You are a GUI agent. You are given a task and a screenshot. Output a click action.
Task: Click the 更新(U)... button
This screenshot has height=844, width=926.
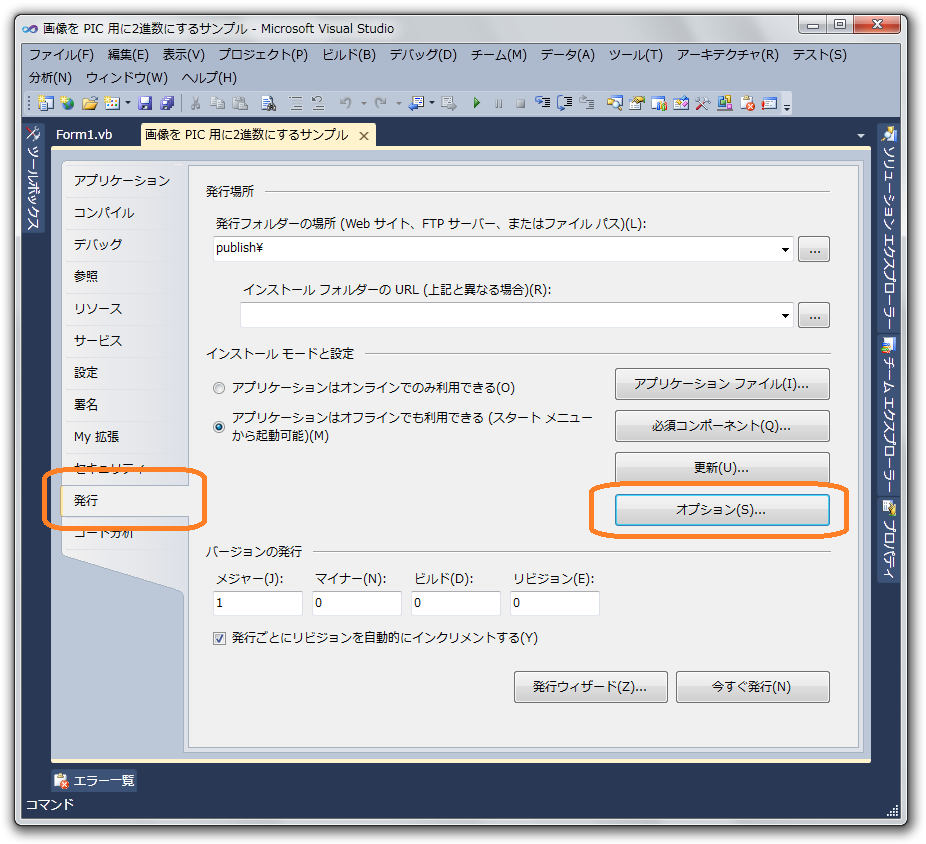pos(722,468)
